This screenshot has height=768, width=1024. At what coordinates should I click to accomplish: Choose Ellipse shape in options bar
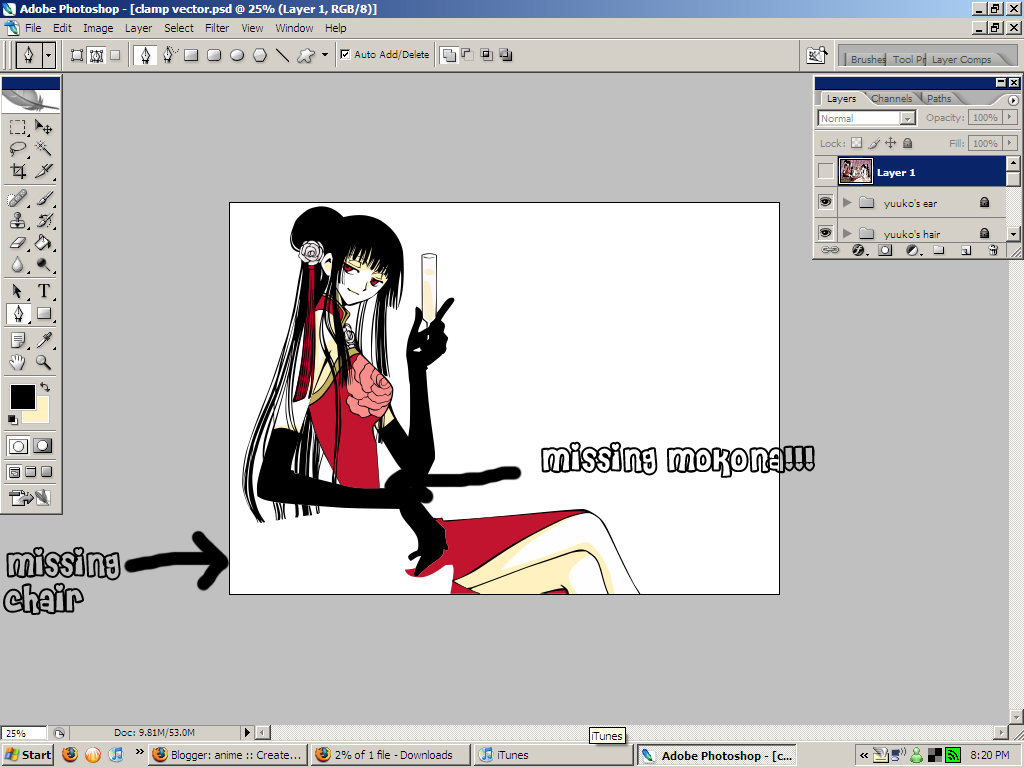237,56
